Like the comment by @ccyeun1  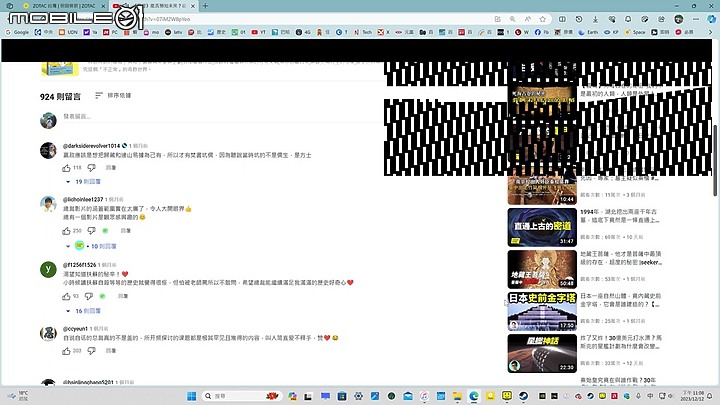tap(67, 351)
